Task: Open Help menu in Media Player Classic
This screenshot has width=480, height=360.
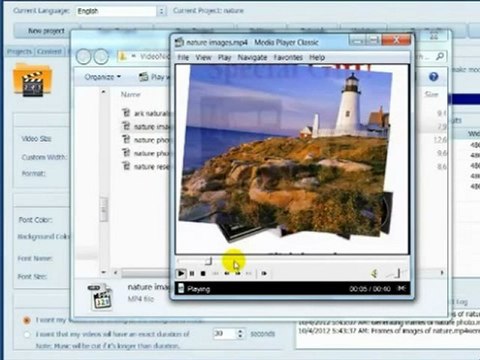Action: (317, 57)
